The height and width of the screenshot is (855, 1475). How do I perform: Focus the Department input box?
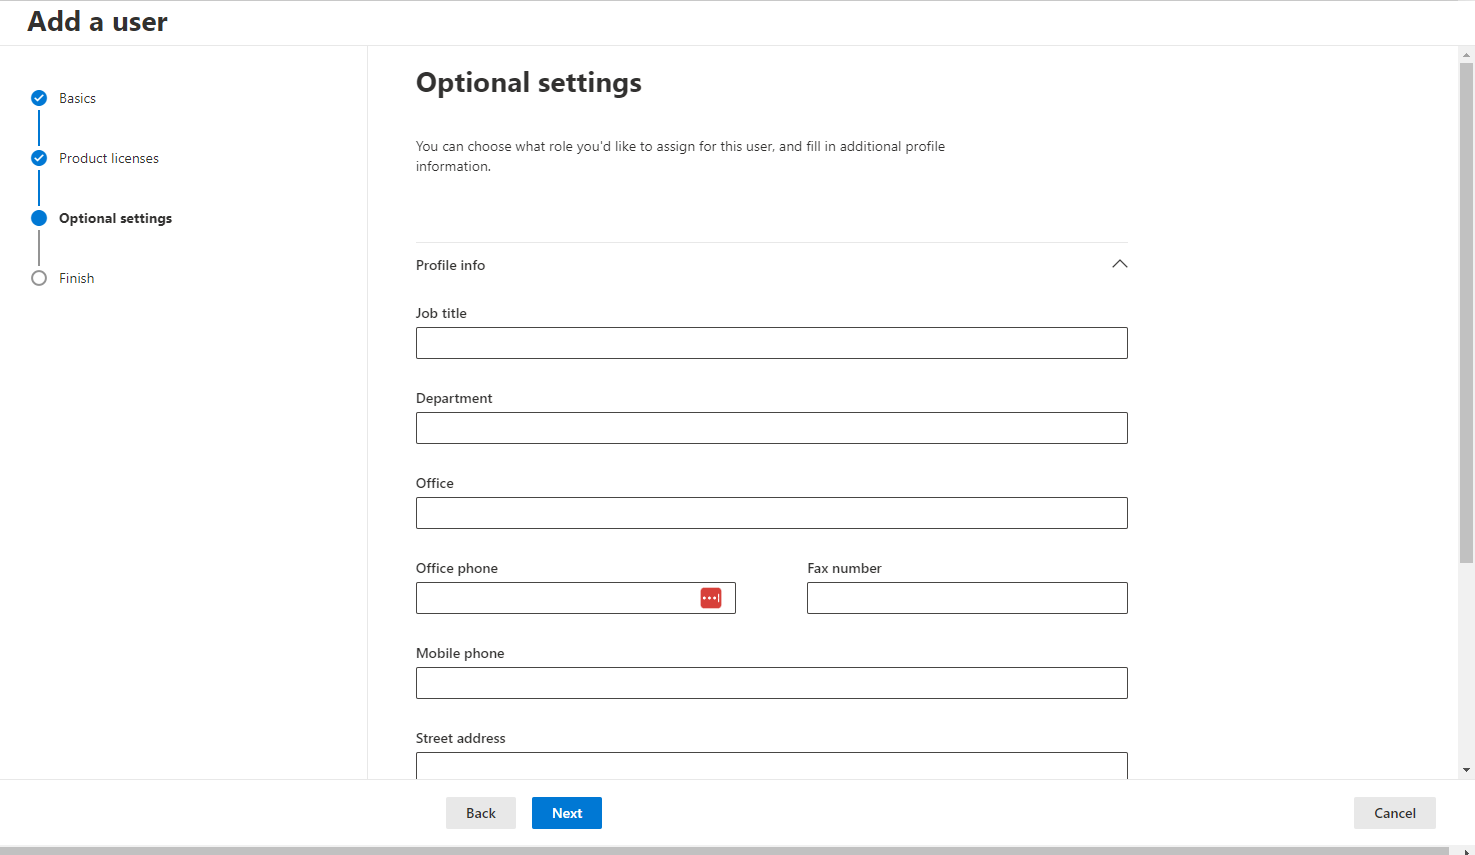point(772,428)
